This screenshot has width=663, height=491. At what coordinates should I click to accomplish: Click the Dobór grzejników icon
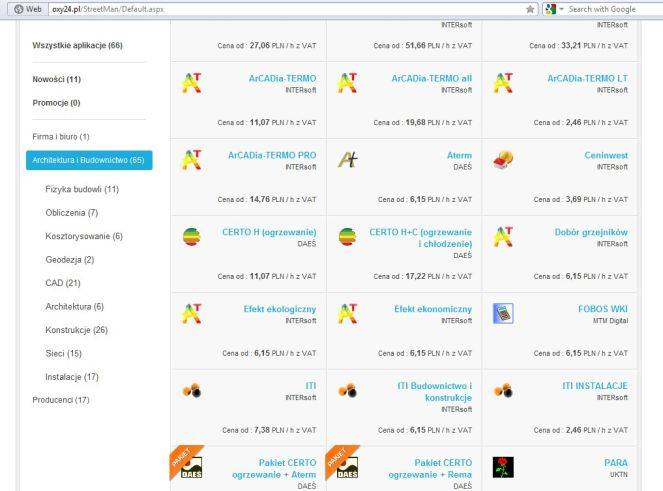tap(503, 236)
